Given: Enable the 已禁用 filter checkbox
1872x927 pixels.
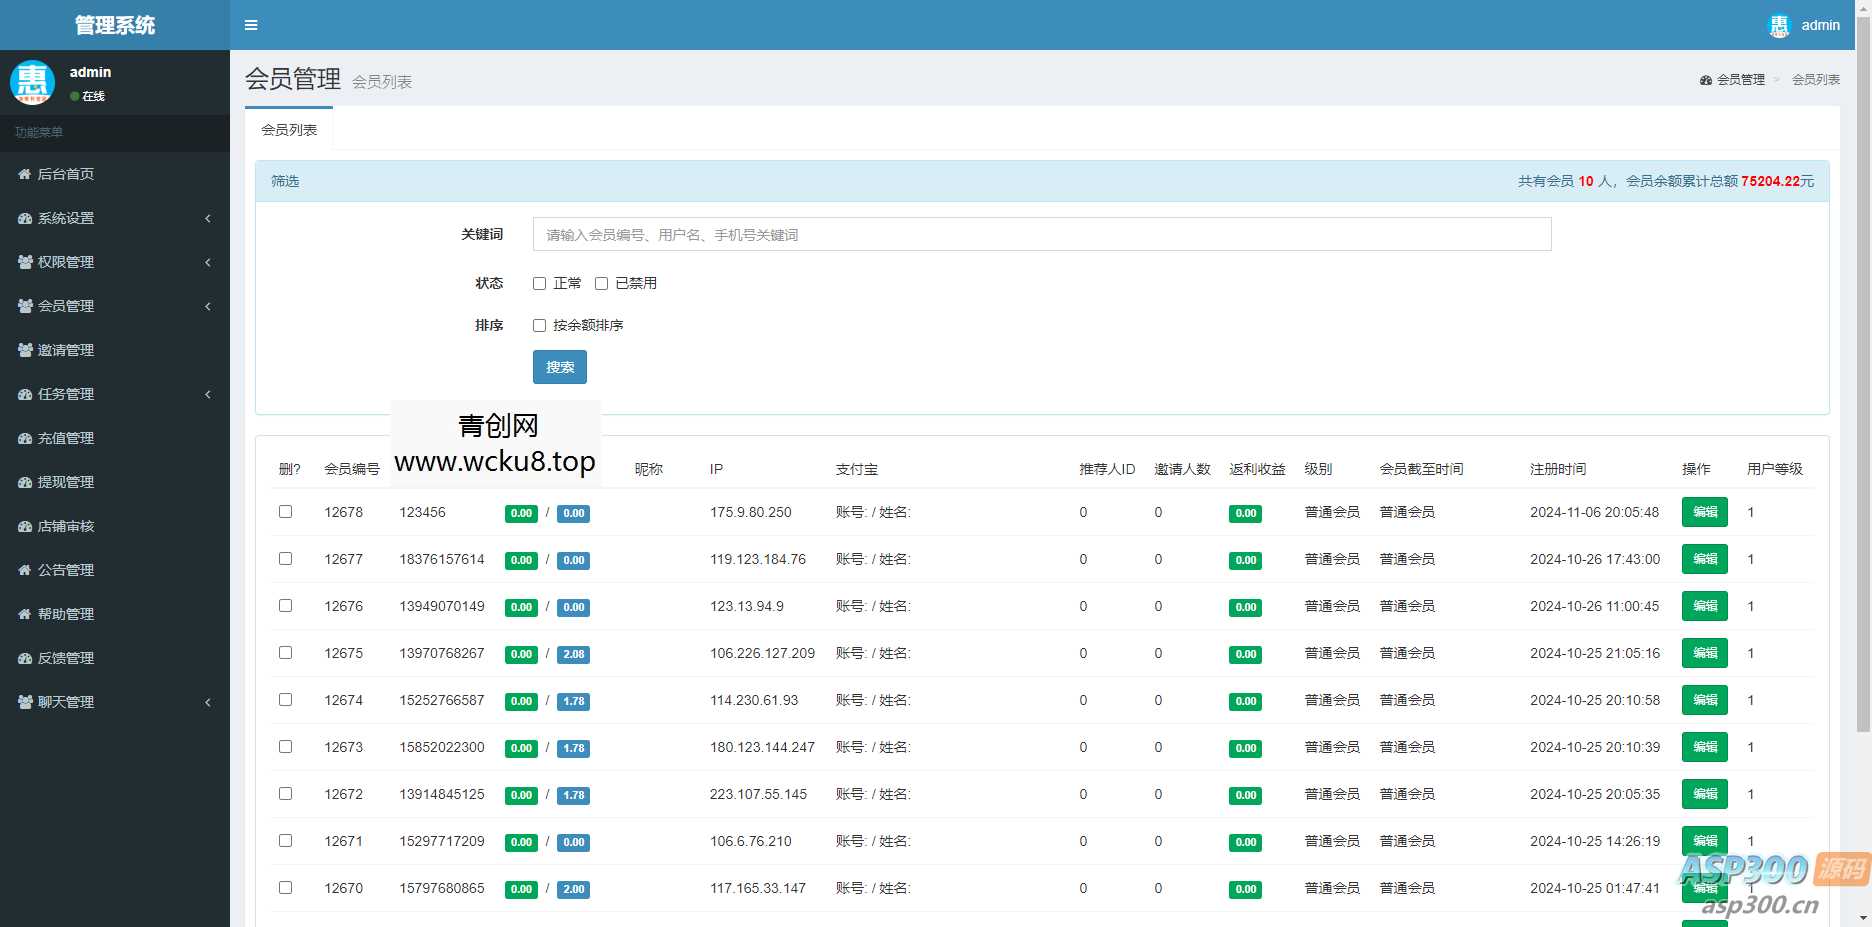Looking at the screenshot, I should tap(601, 283).
